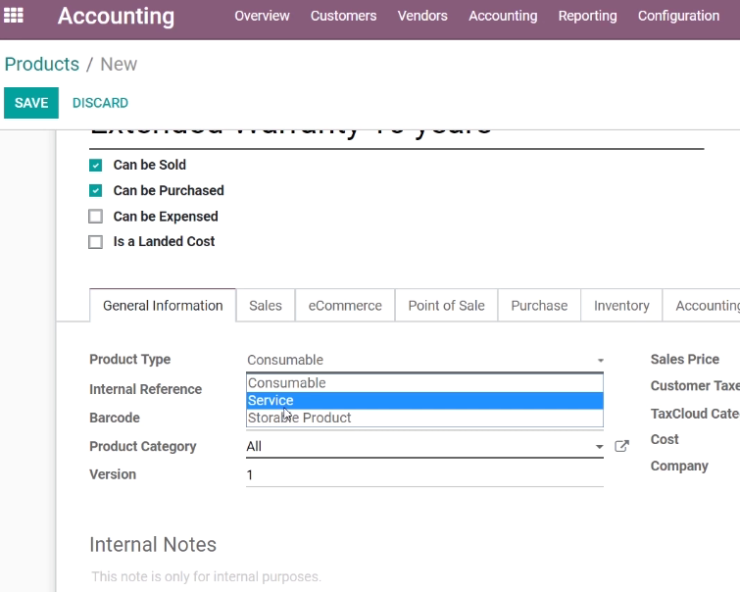Click the Internal Reference label
Viewport: 740px width, 592px height.
coord(145,389)
